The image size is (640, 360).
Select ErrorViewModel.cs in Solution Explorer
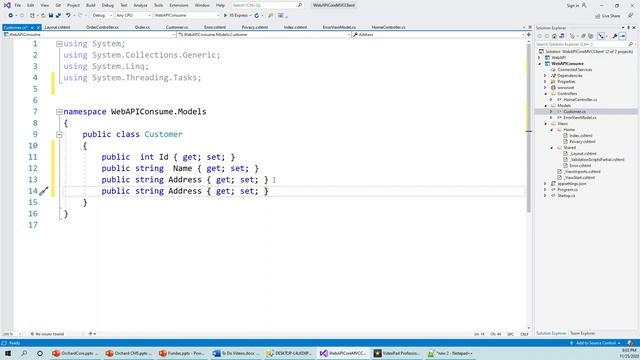pyautogui.click(x=580, y=118)
